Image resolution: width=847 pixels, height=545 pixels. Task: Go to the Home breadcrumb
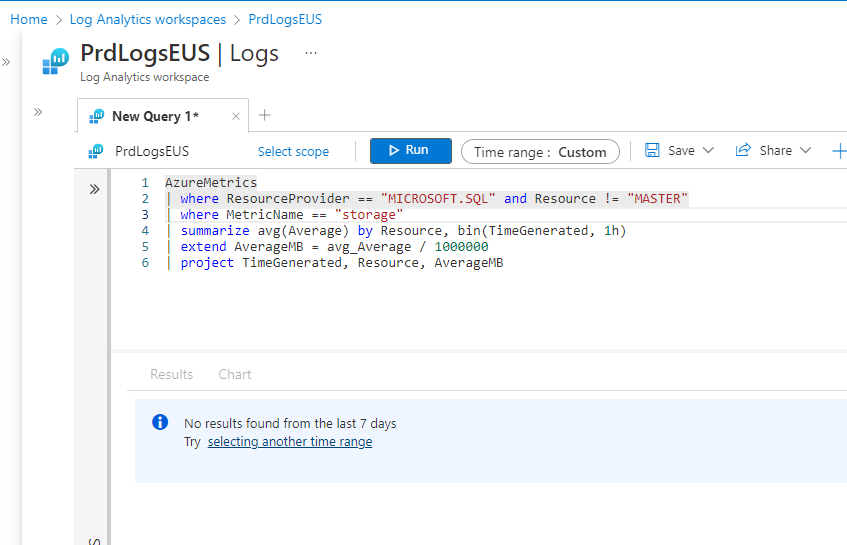point(29,19)
